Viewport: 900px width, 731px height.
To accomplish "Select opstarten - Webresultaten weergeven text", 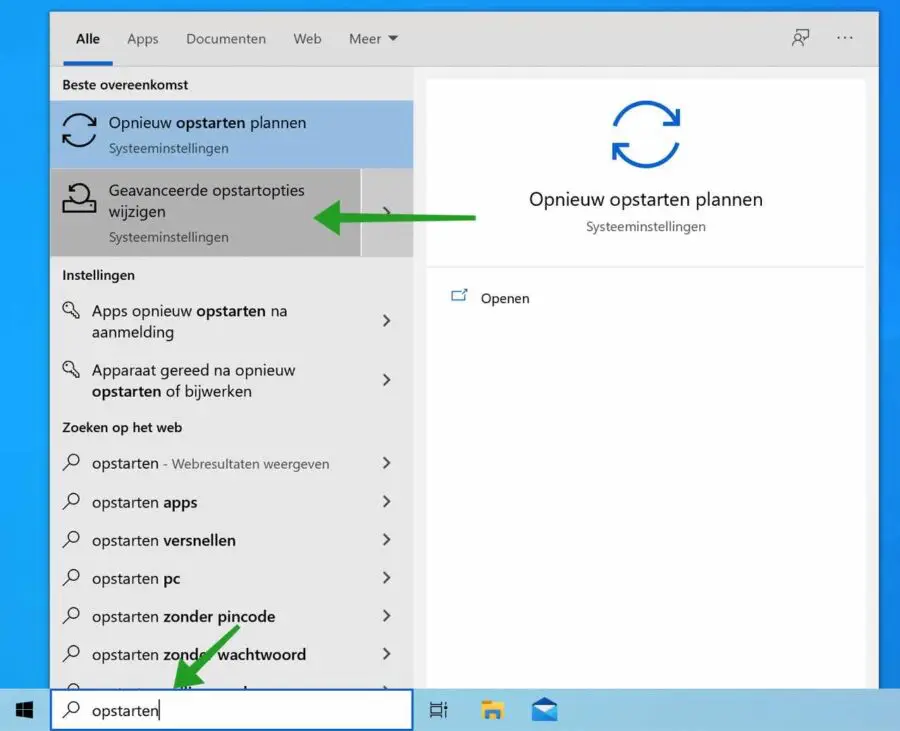I will click(211, 464).
